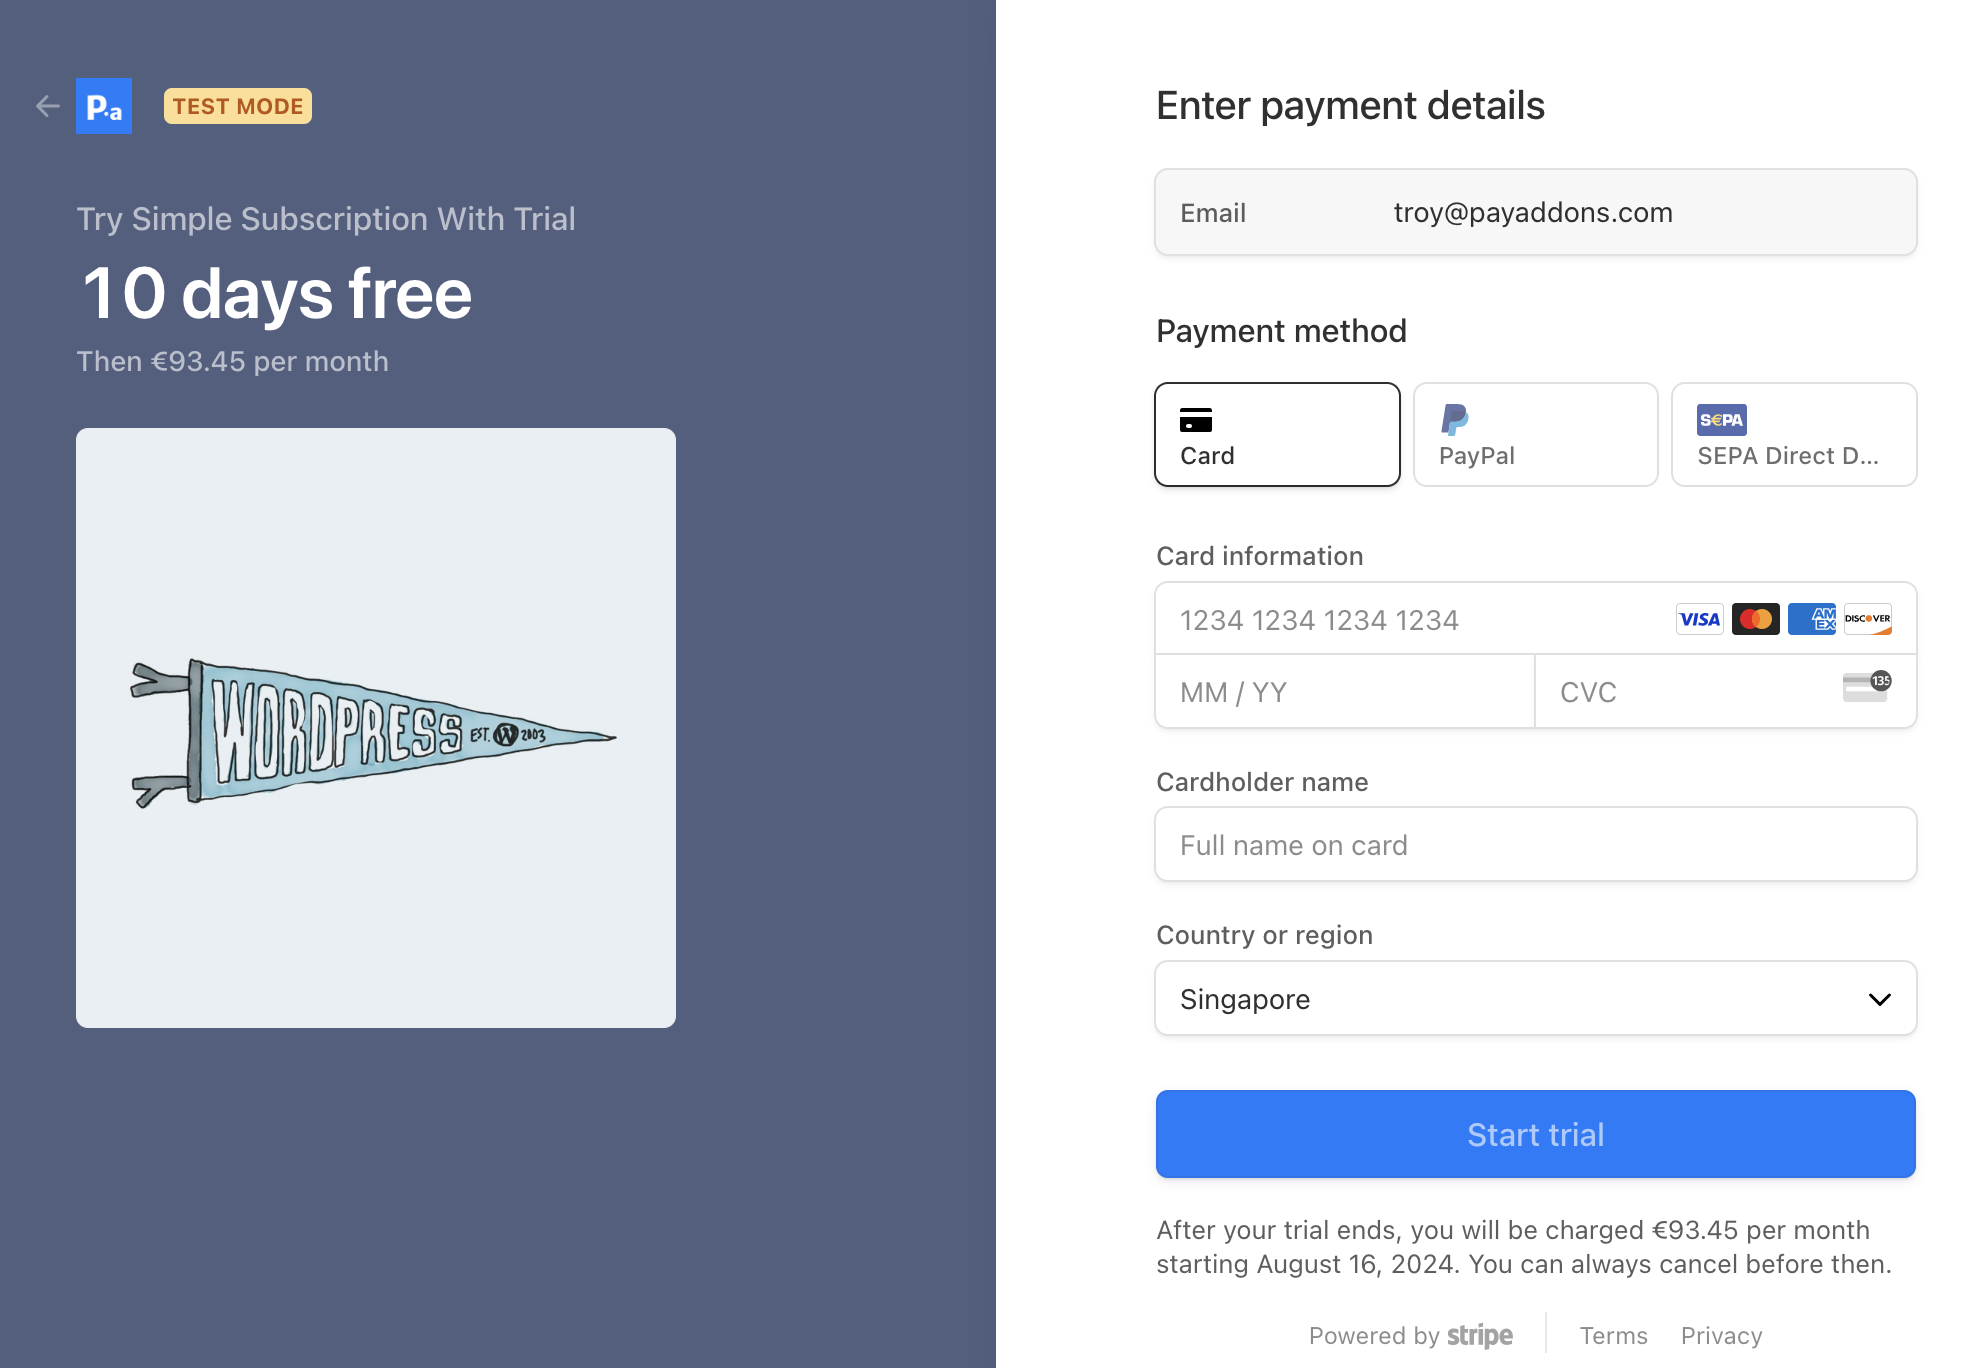This screenshot has height=1368, width=1972.
Task: Click the American Express brand icon
Action: (1811, 620)
